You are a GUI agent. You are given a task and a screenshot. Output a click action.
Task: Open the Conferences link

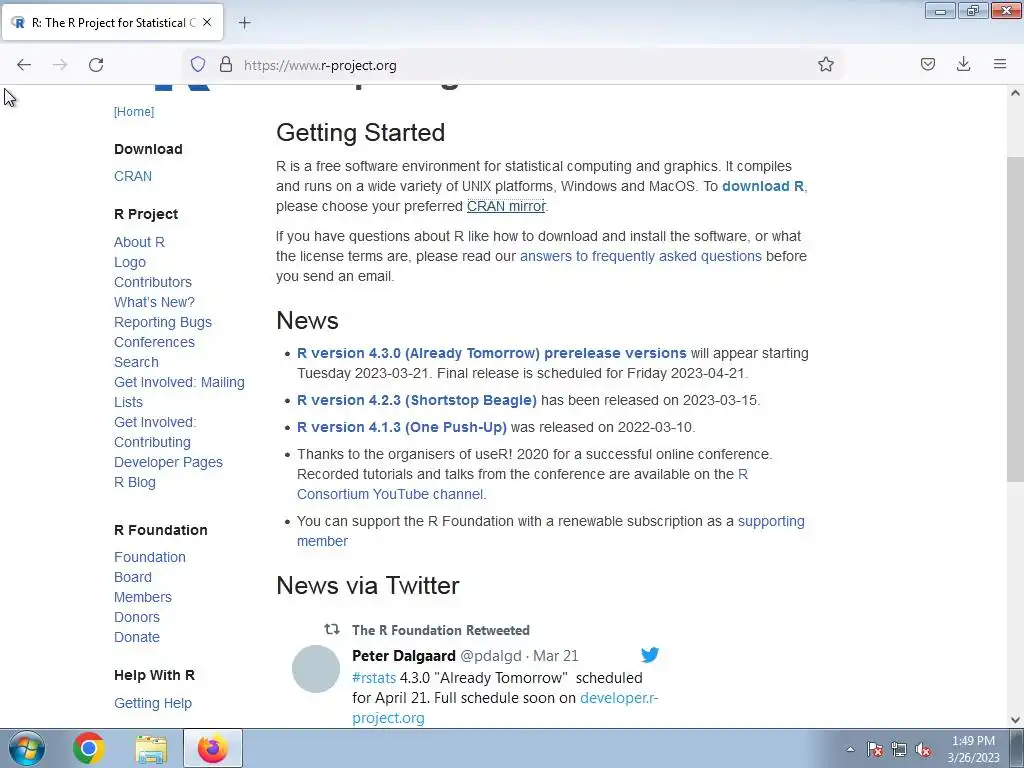tap(154, 342)
